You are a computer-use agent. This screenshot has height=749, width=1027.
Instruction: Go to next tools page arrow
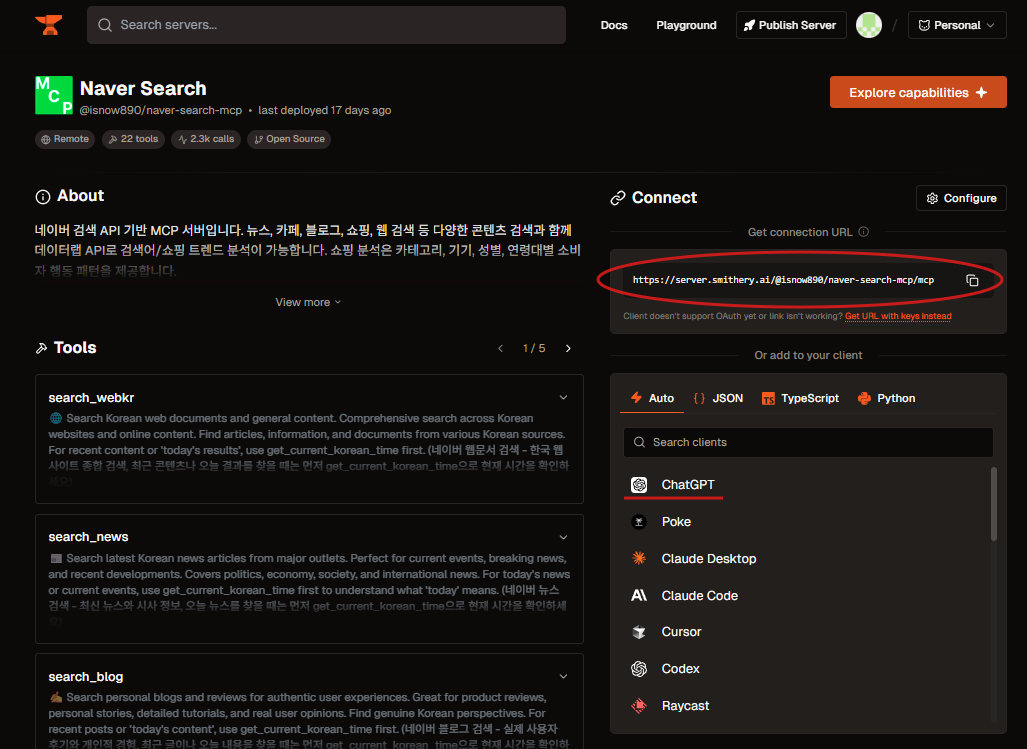point(568,348)
